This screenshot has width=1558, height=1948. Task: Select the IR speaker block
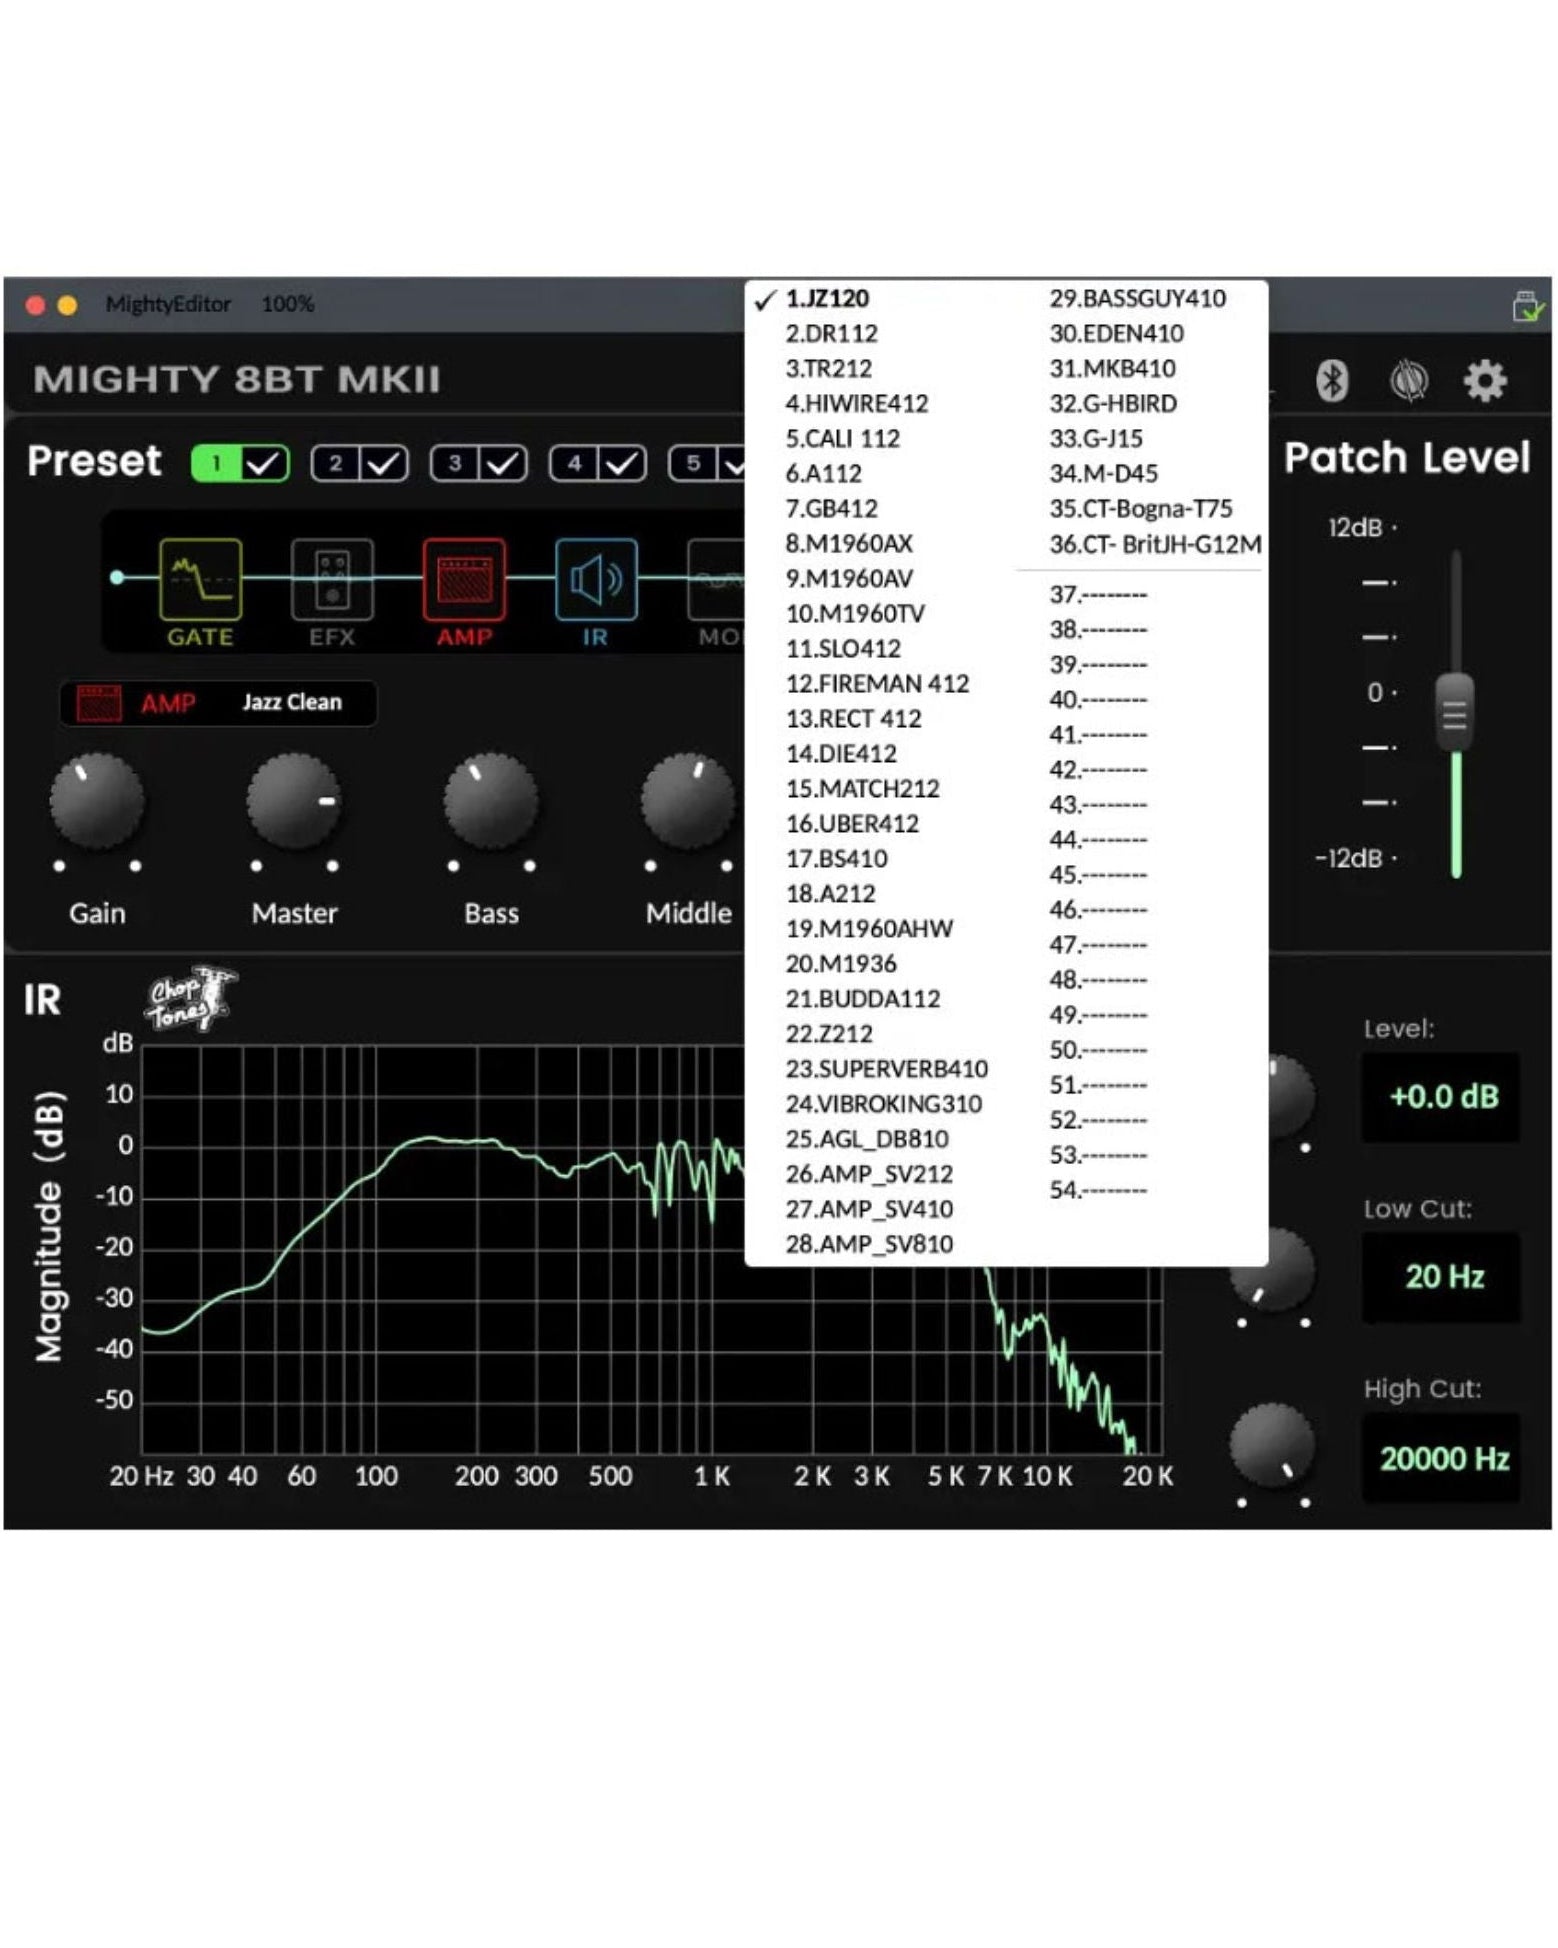pos(596,580)
